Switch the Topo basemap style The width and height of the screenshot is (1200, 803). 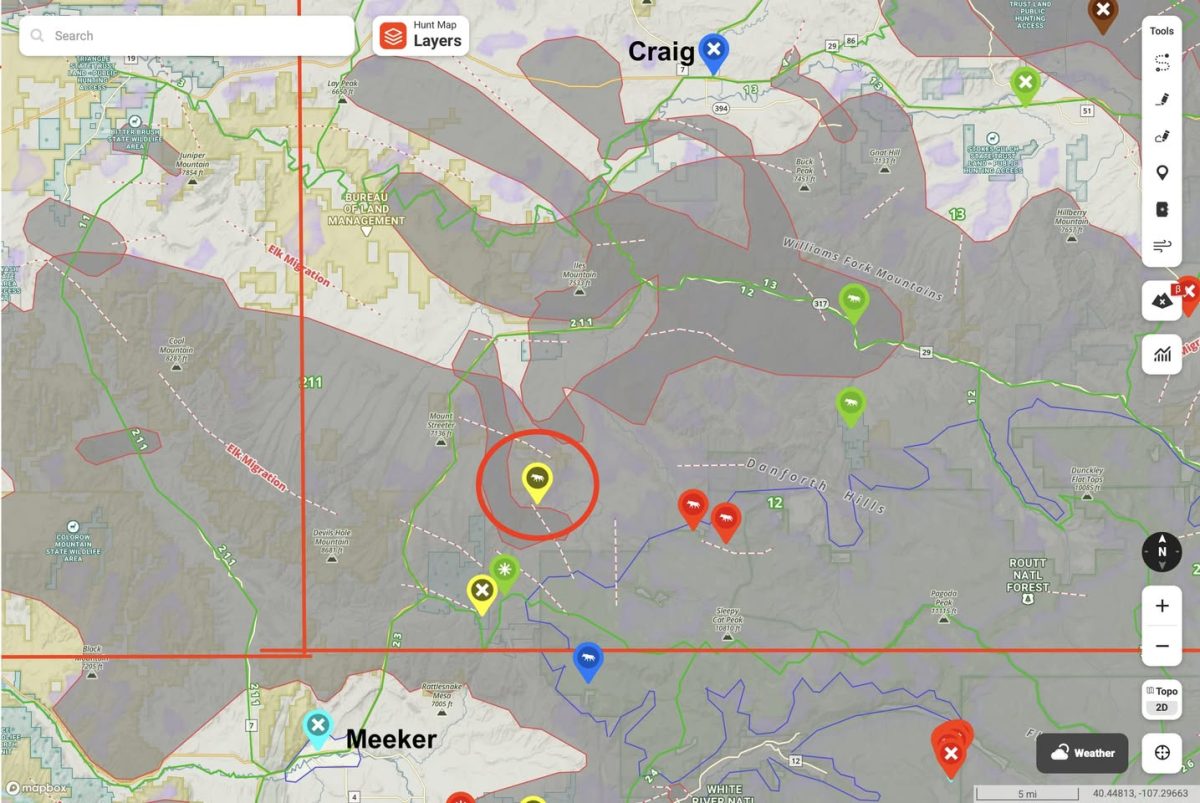tap(1162, 691)
